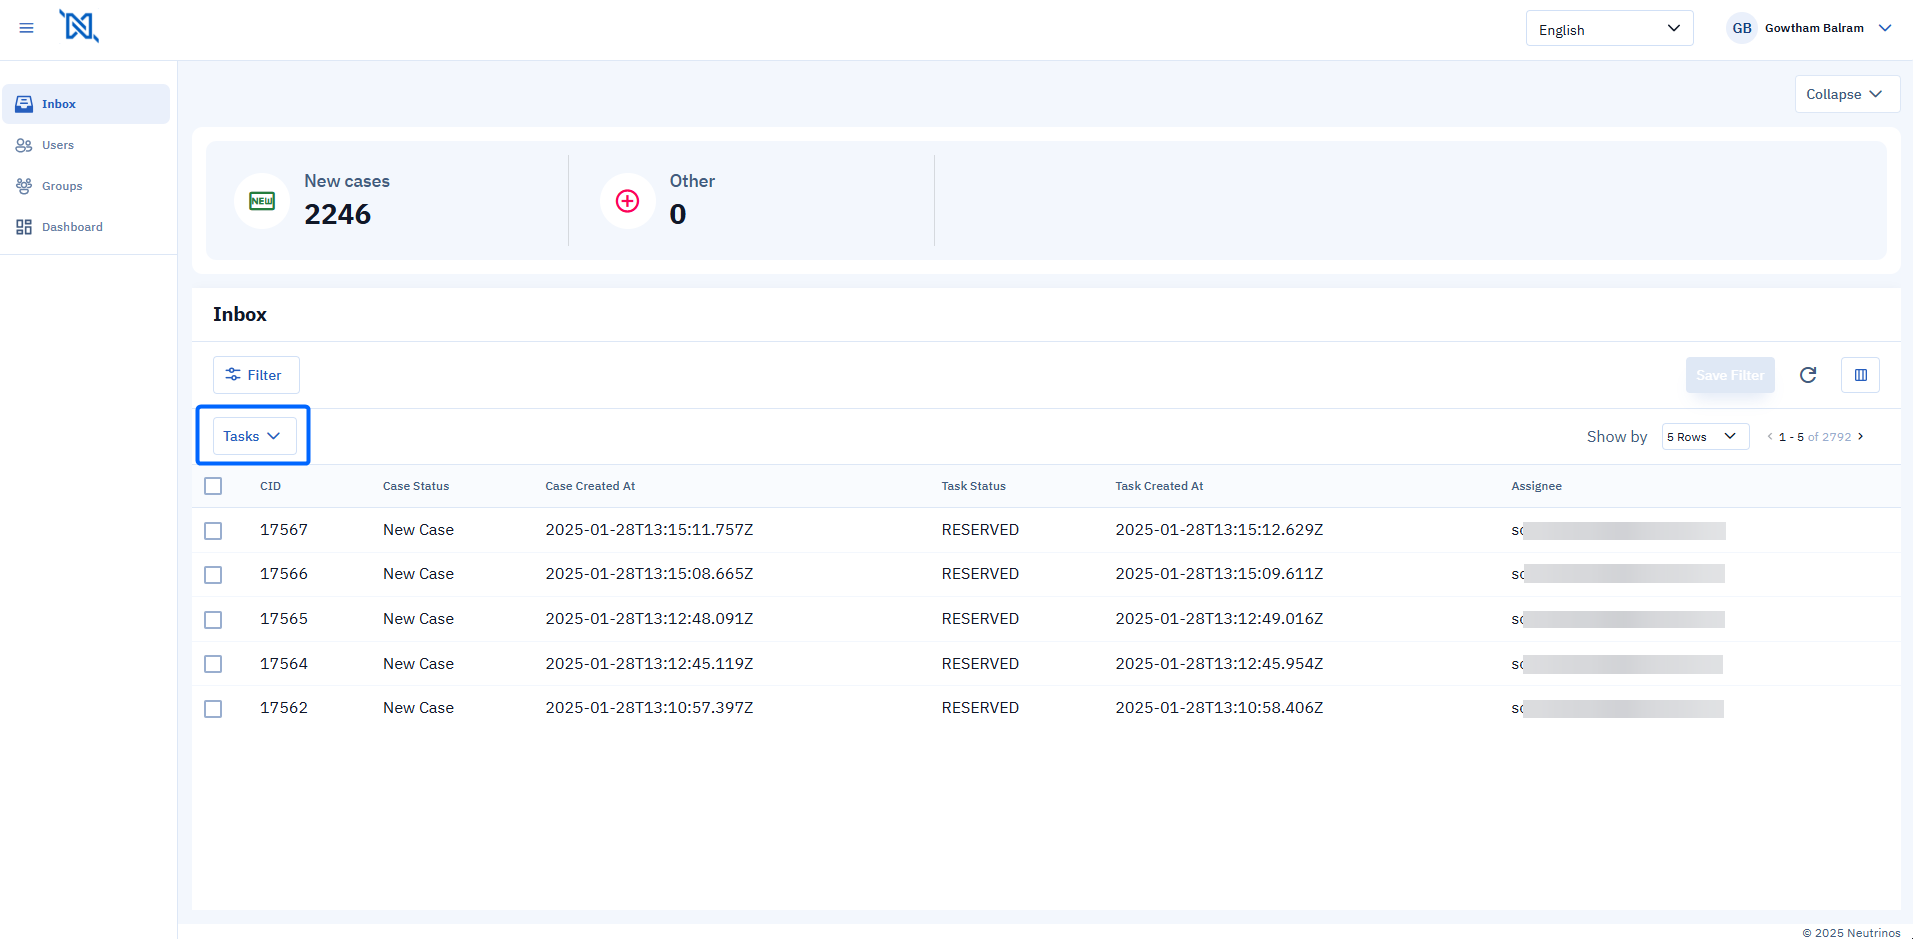The width and height of the screenshot is (1913, 939).
Task: Click the GB user avatar
Action: coord(1741,28)
